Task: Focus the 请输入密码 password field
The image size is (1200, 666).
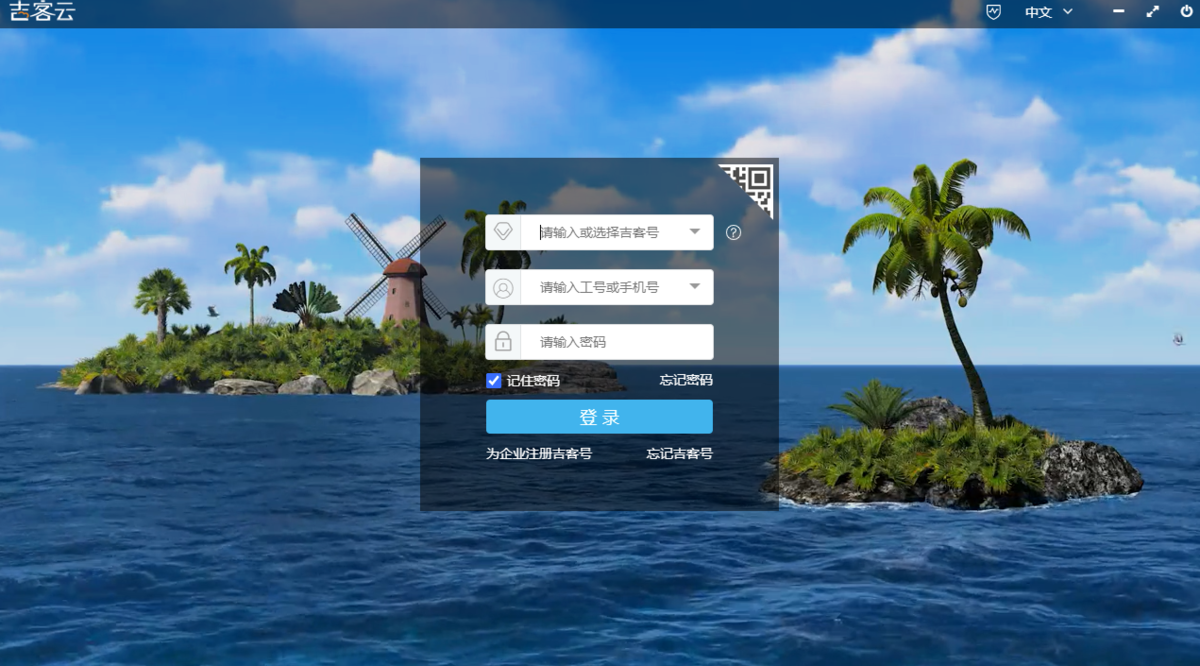Action: pyautogui.click(x=615, y=342)
